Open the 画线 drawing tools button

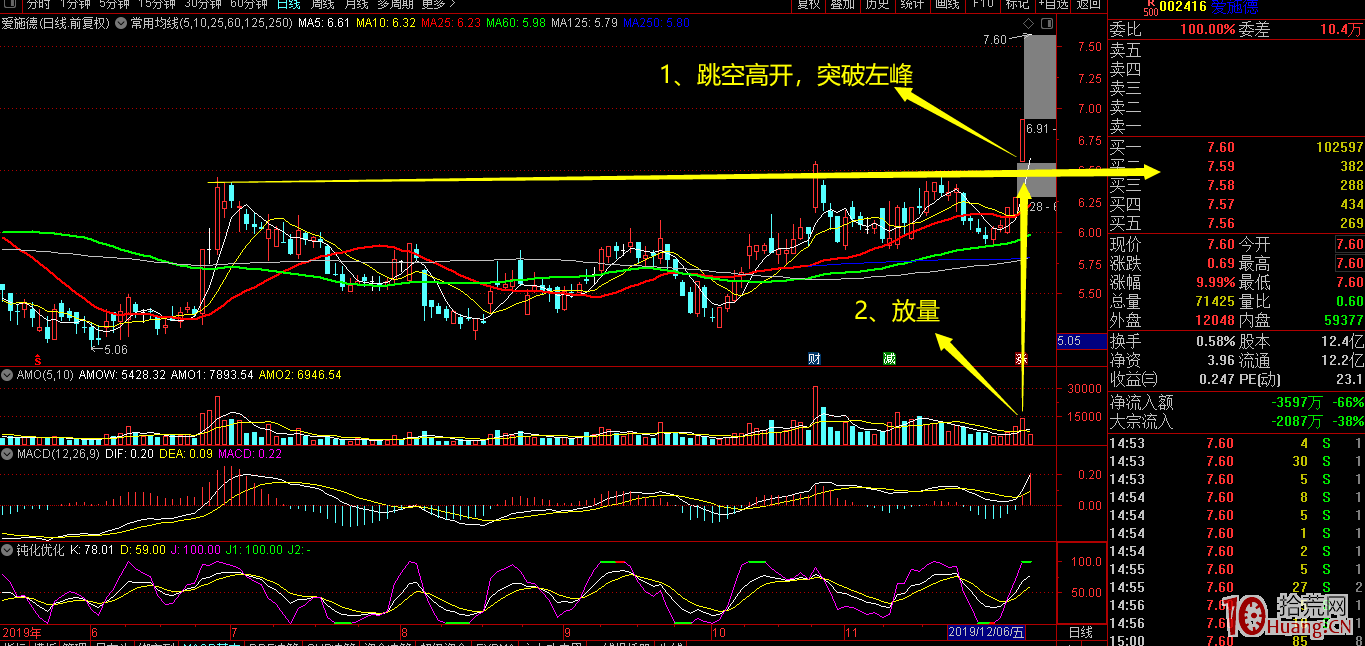(x=946, y=5)
